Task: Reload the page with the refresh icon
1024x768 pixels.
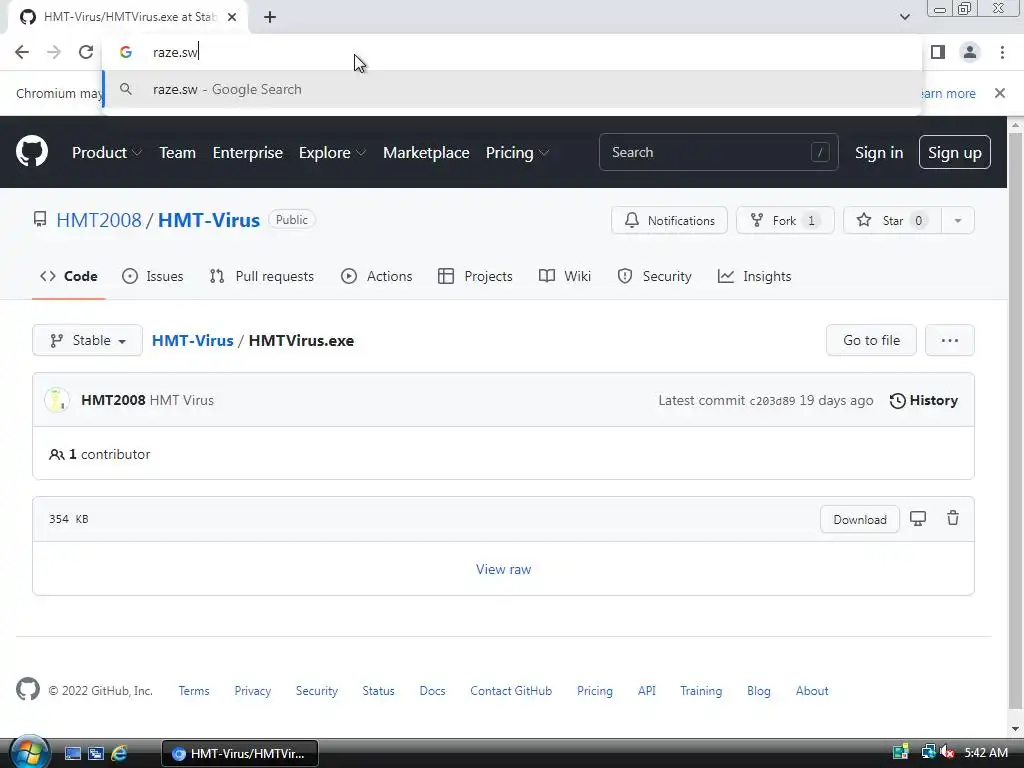Action: coord(86,52)
